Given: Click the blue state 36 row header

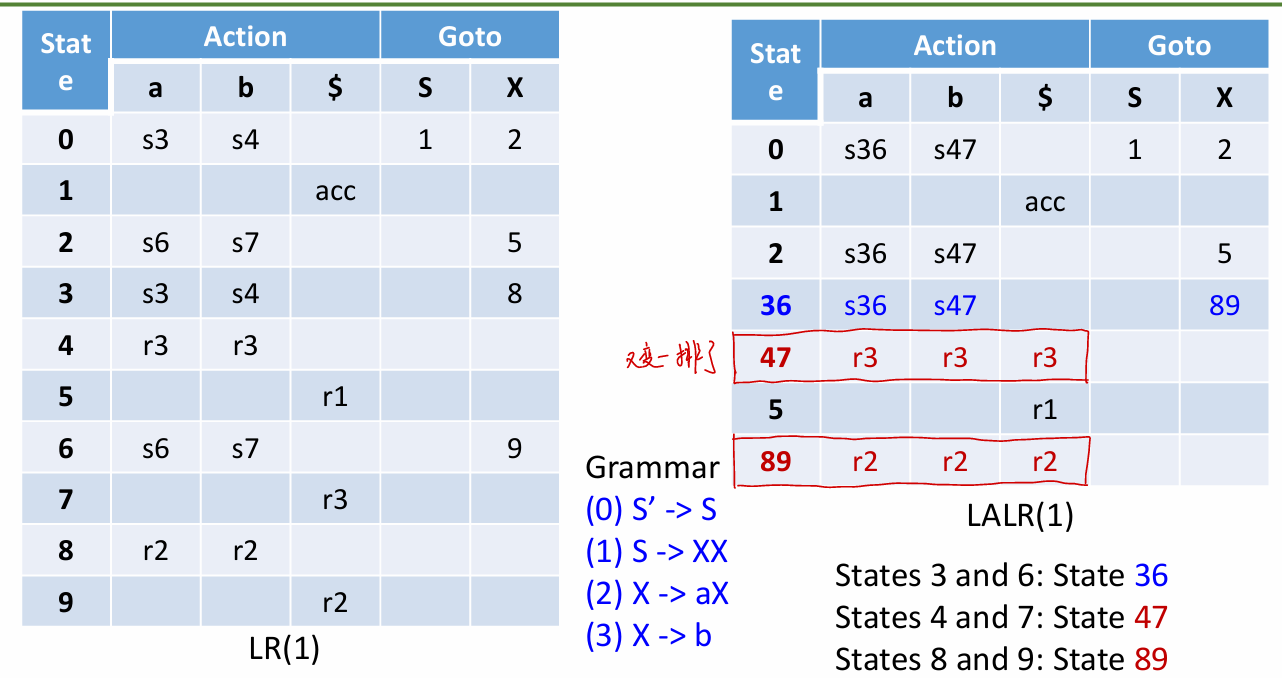Looking at the screenshot, I should tap(775, 305).
